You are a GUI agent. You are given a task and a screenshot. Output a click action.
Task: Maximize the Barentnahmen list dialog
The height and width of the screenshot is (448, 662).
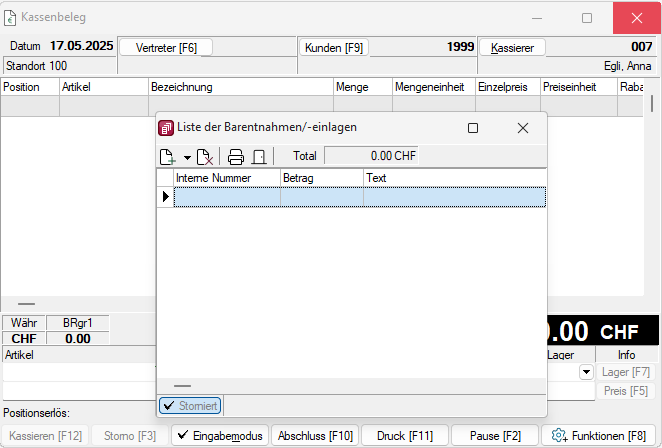tap(473, 128)
